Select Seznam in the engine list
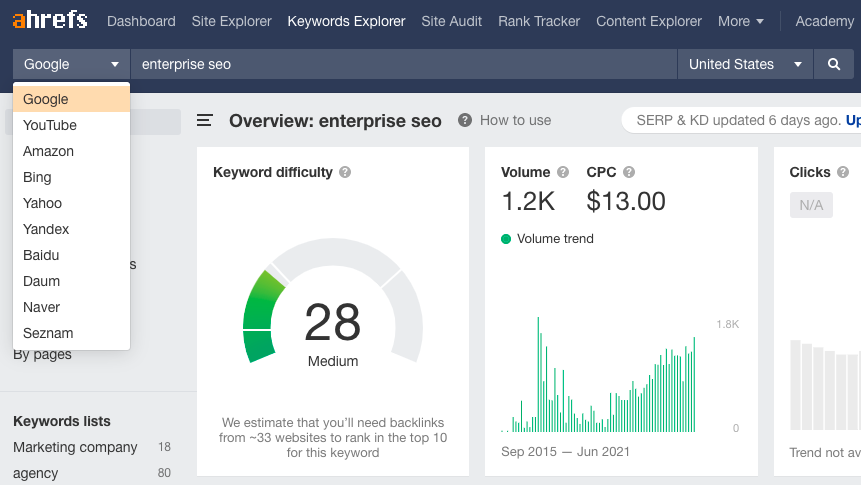Image resolution: width=861 pixels, height=485 pixels. pos(71,333)
